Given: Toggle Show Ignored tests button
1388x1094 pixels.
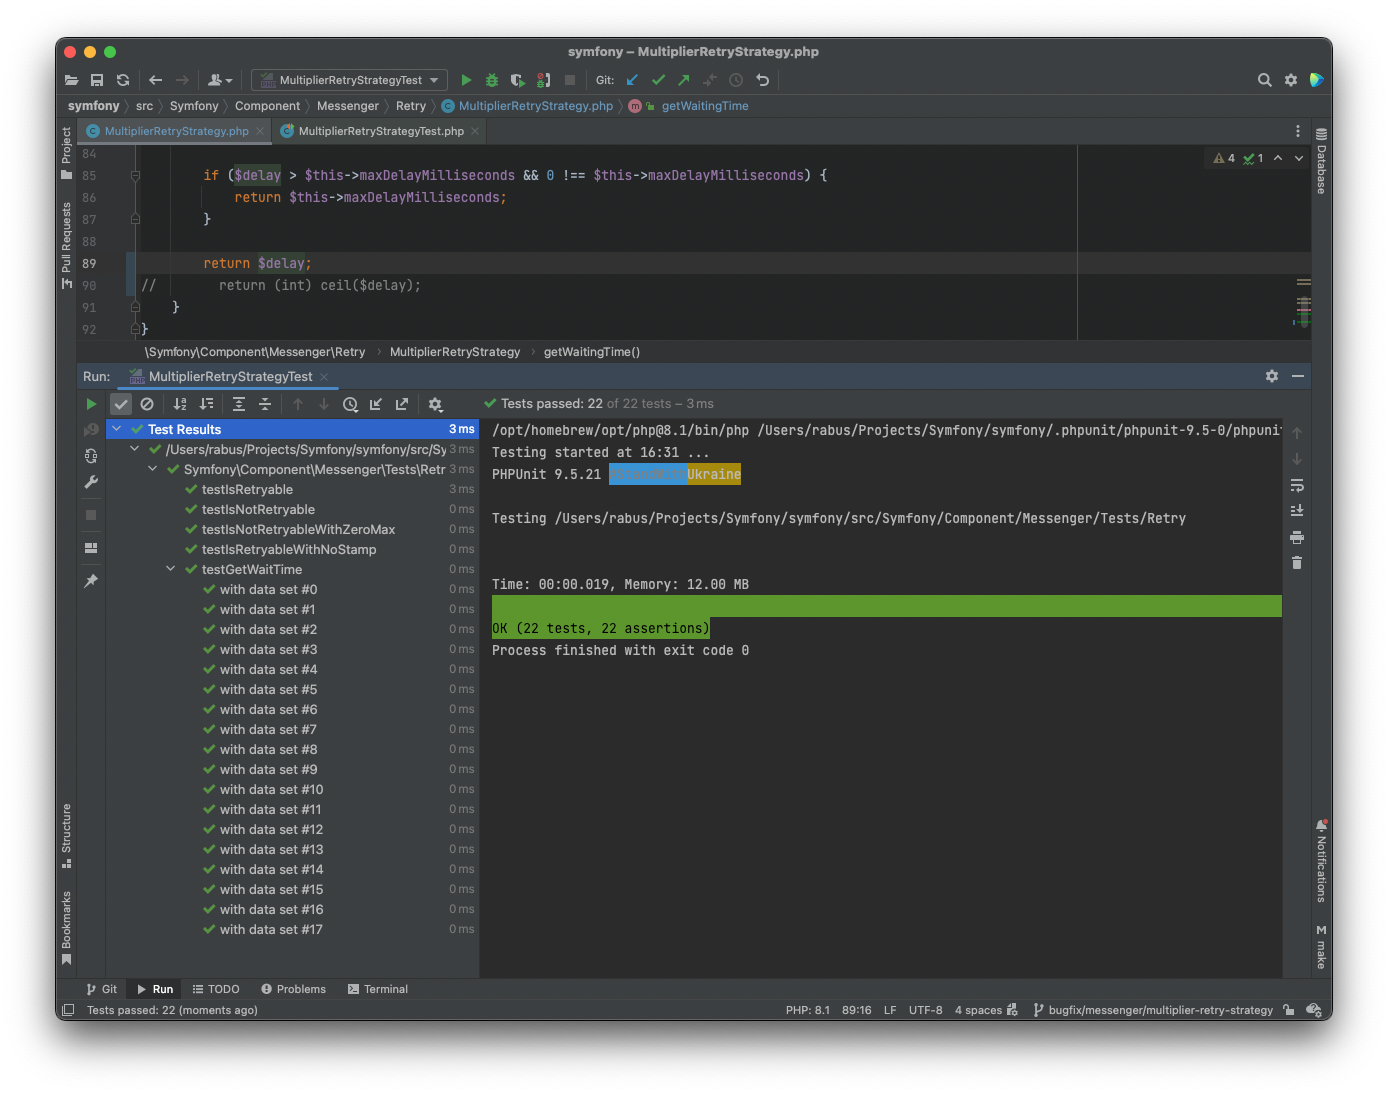Looking at the screenshot, I should tap(147, 404).
